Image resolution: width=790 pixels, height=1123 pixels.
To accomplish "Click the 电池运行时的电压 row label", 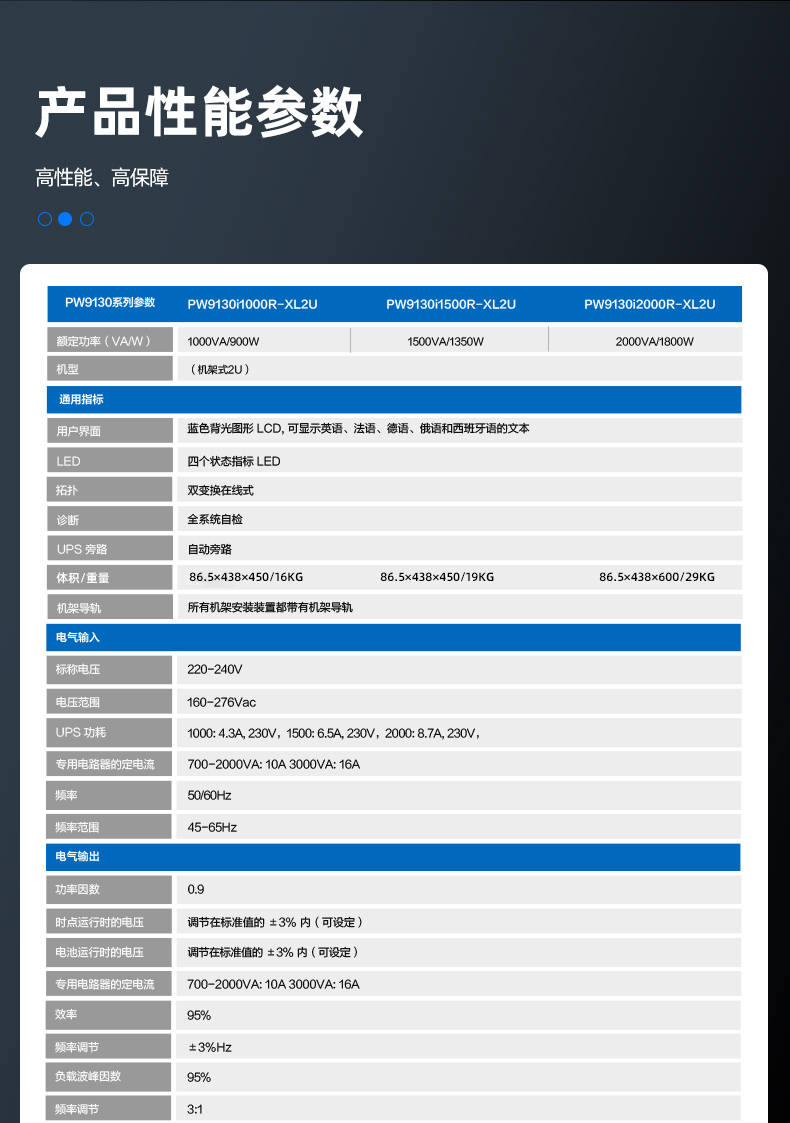I will click(x=109, y=952).
